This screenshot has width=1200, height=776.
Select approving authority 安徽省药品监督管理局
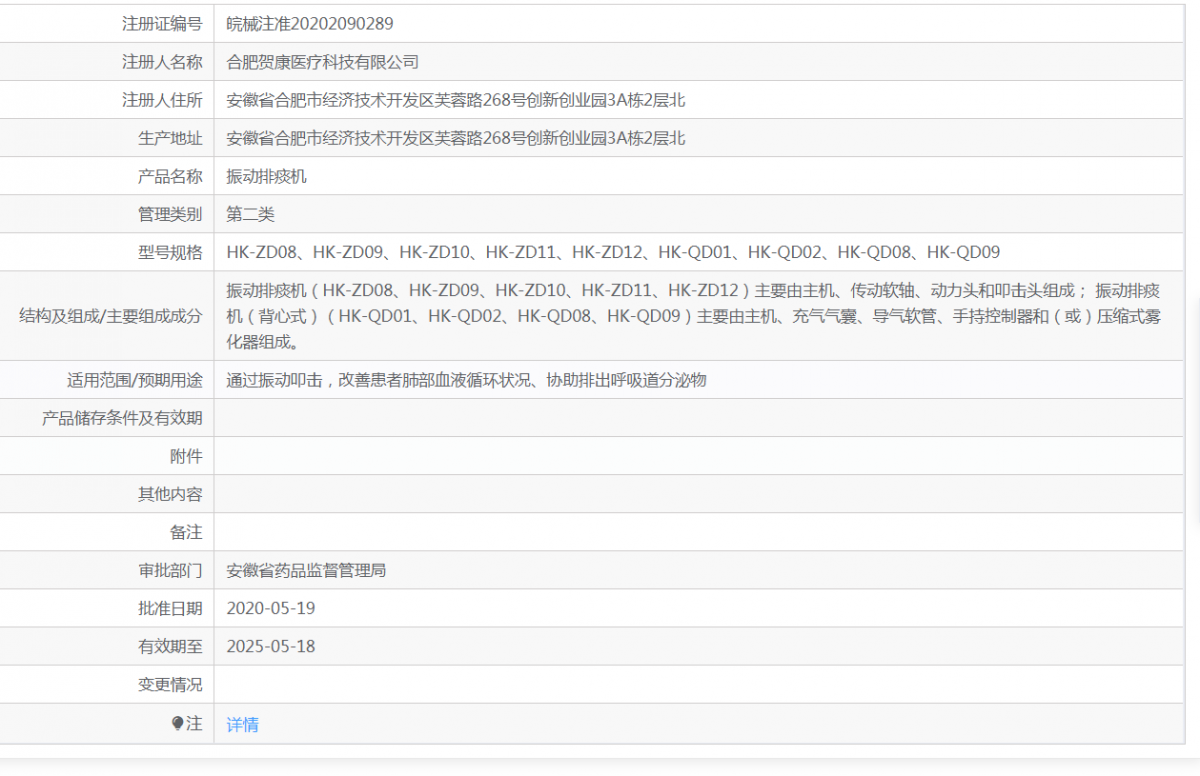point(307,570)
